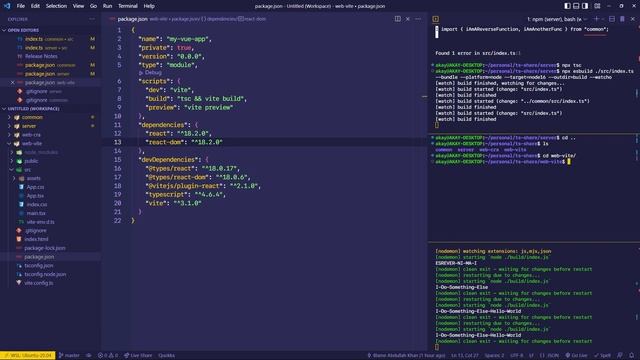Open the View menu
The width and height of the screenshot is (640, 360).
pos(78,6)
